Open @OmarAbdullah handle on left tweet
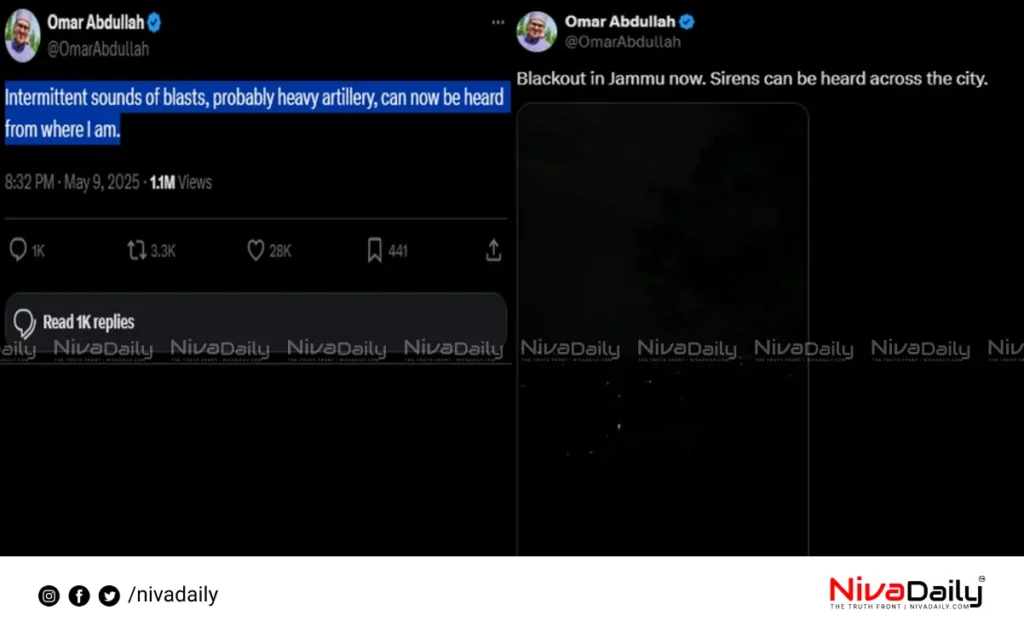Image resolution: width=1024 pixels, height=633 pixels. (x=98, y=49)
